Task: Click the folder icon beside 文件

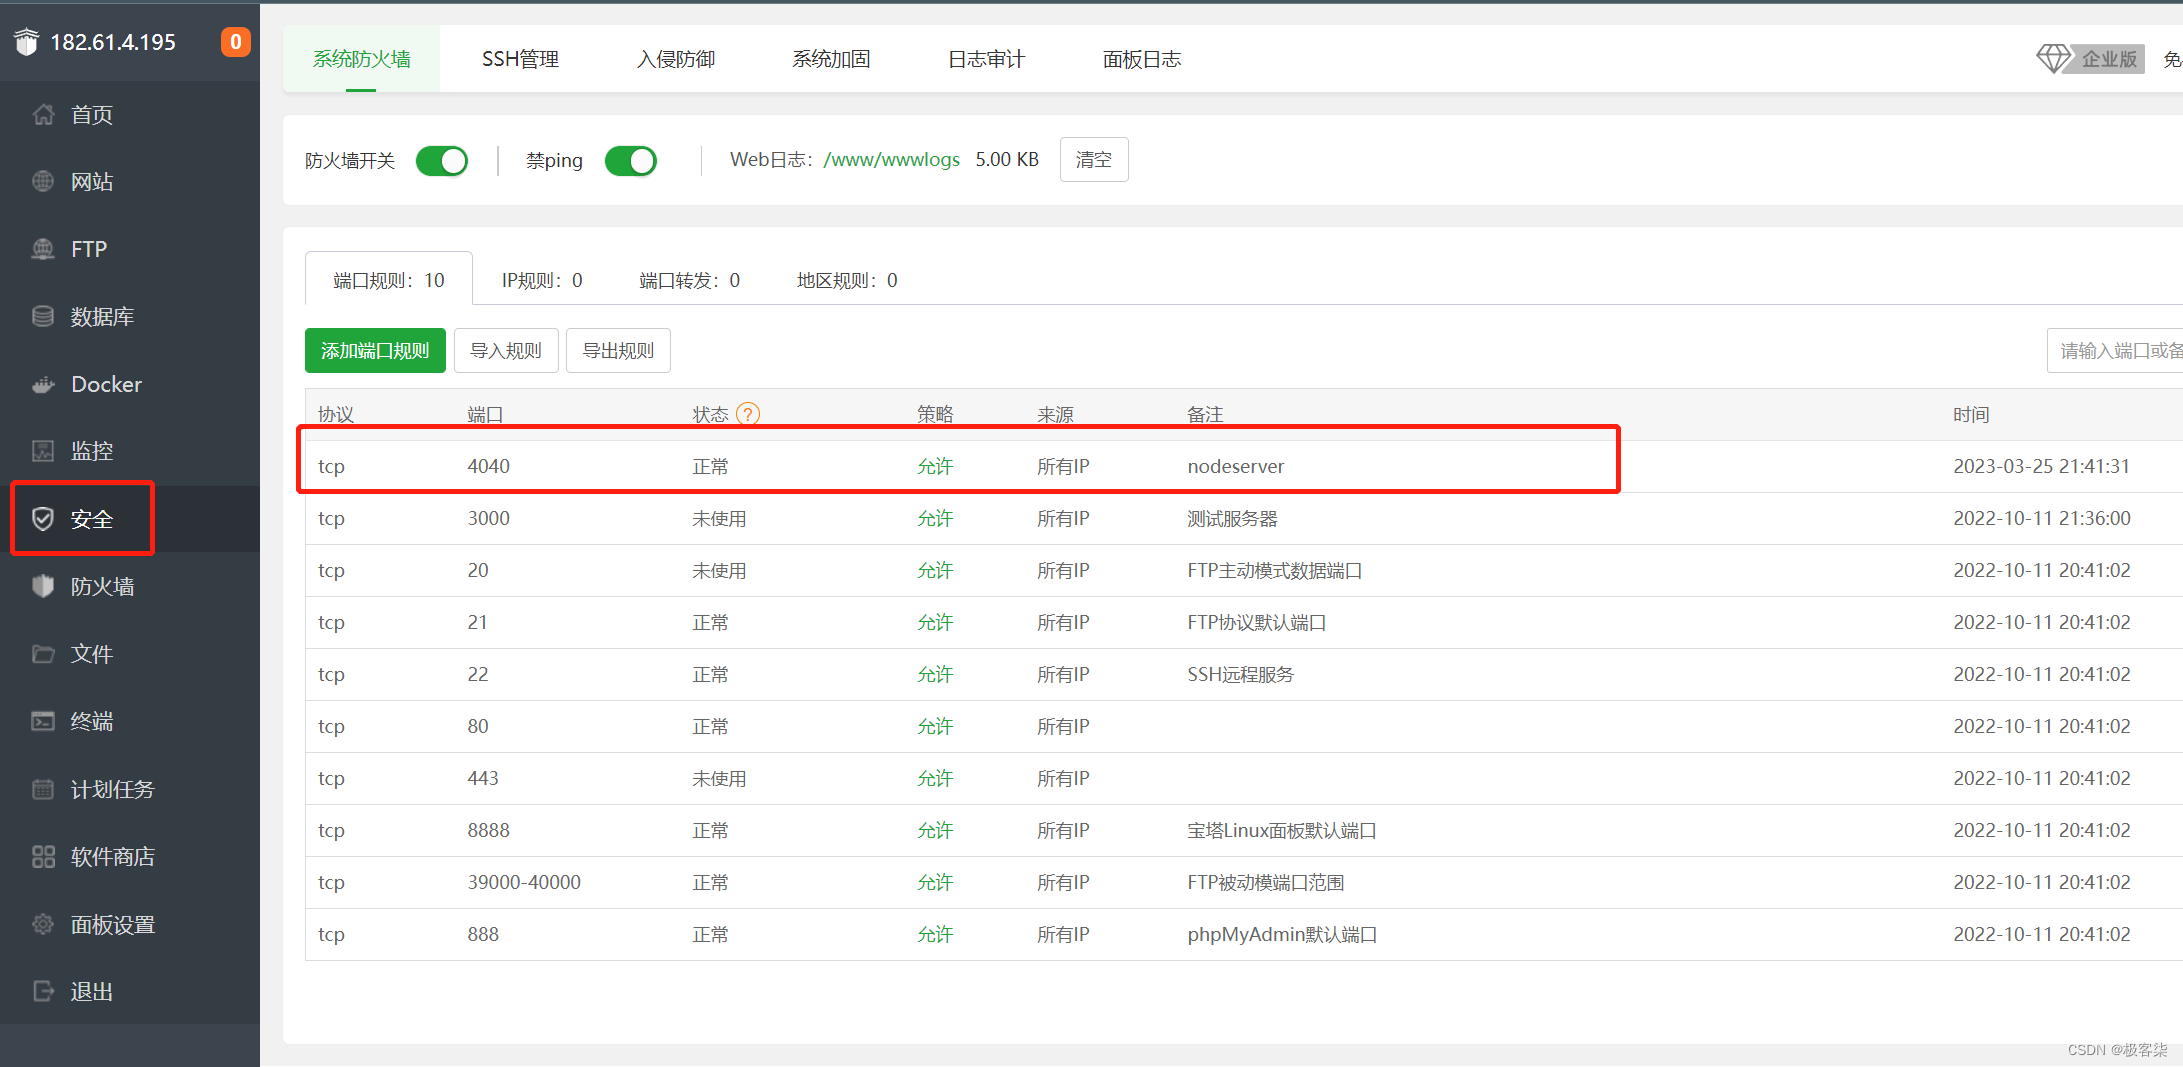Action: (x=43, y=654)
